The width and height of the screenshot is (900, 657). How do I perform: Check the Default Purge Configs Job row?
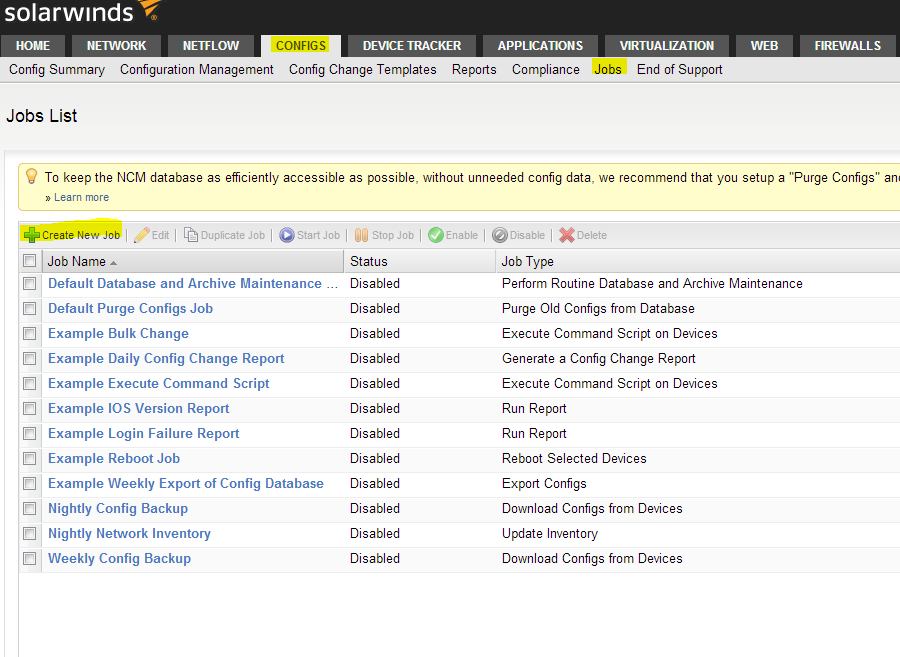pos(29,309)
